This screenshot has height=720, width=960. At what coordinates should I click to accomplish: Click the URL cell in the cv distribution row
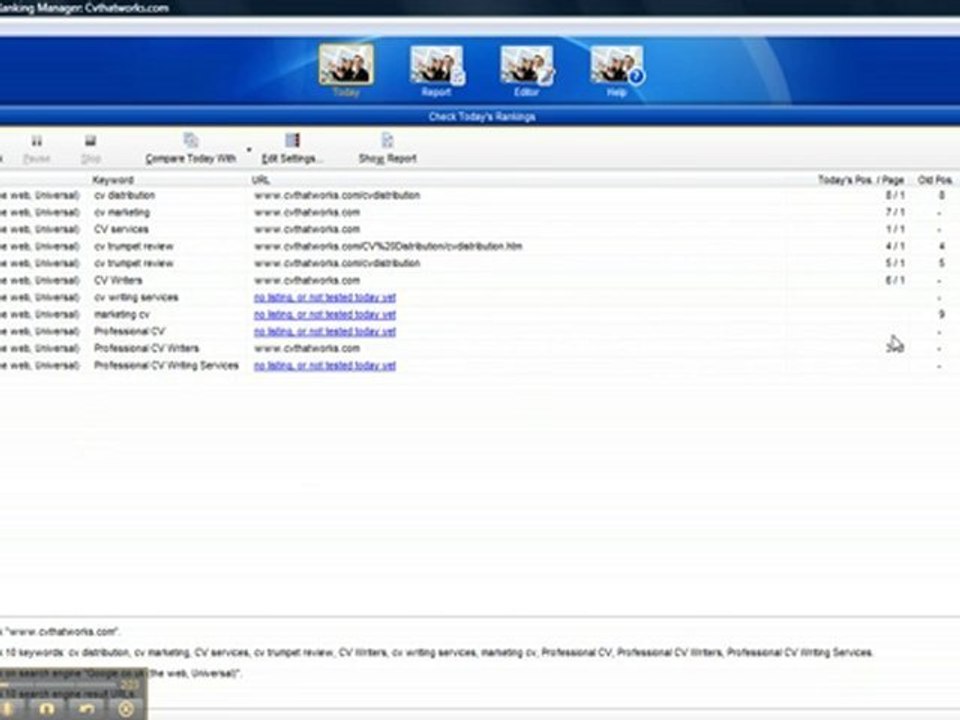[337, 195]
